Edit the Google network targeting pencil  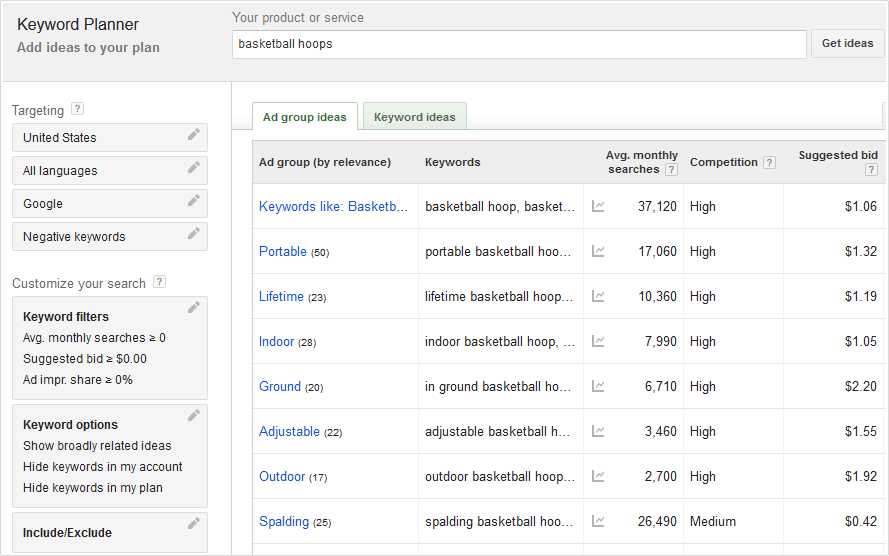[194, 200]
